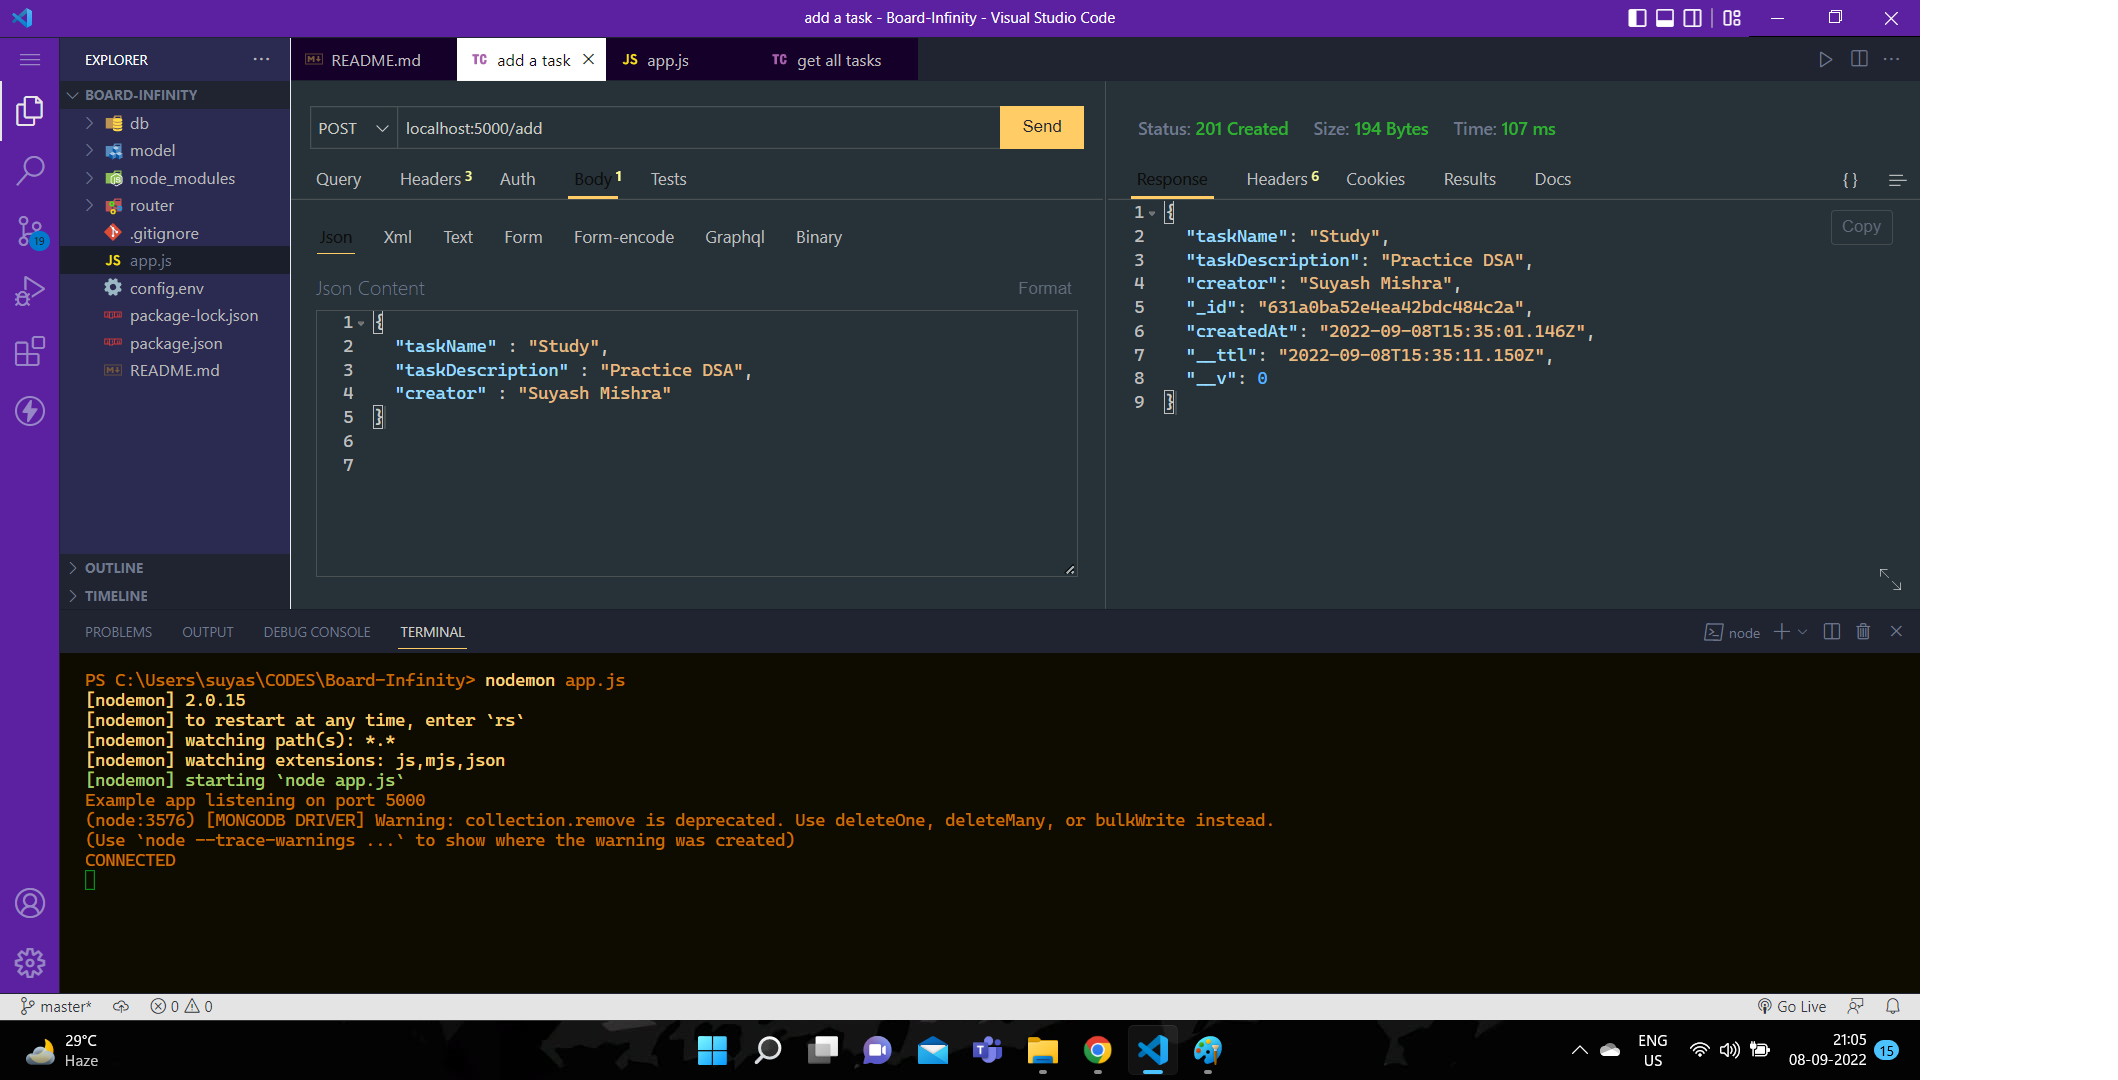Split the terminal panel

click(x=1832, y=632)
